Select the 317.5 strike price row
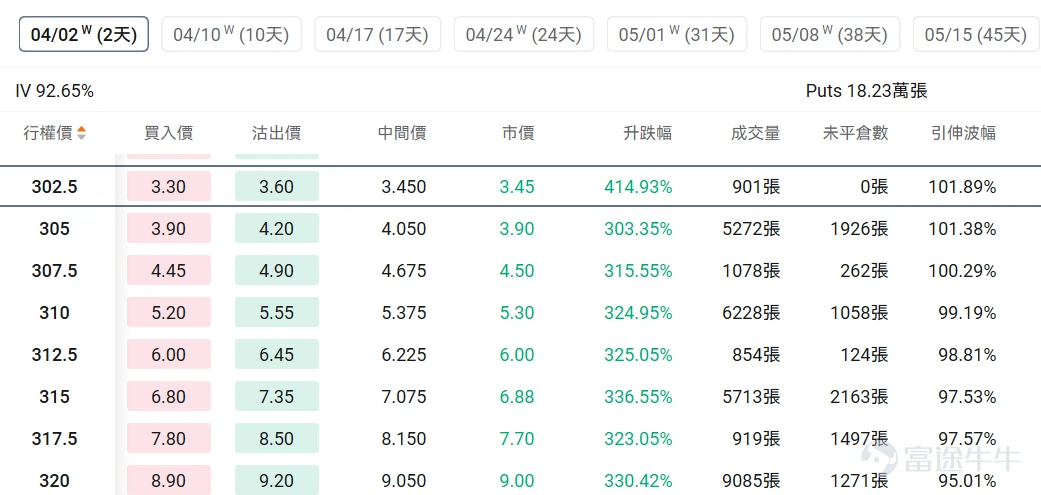This screenshot has height=495, width=1041. pyautogui.click(x=520, y=439)
